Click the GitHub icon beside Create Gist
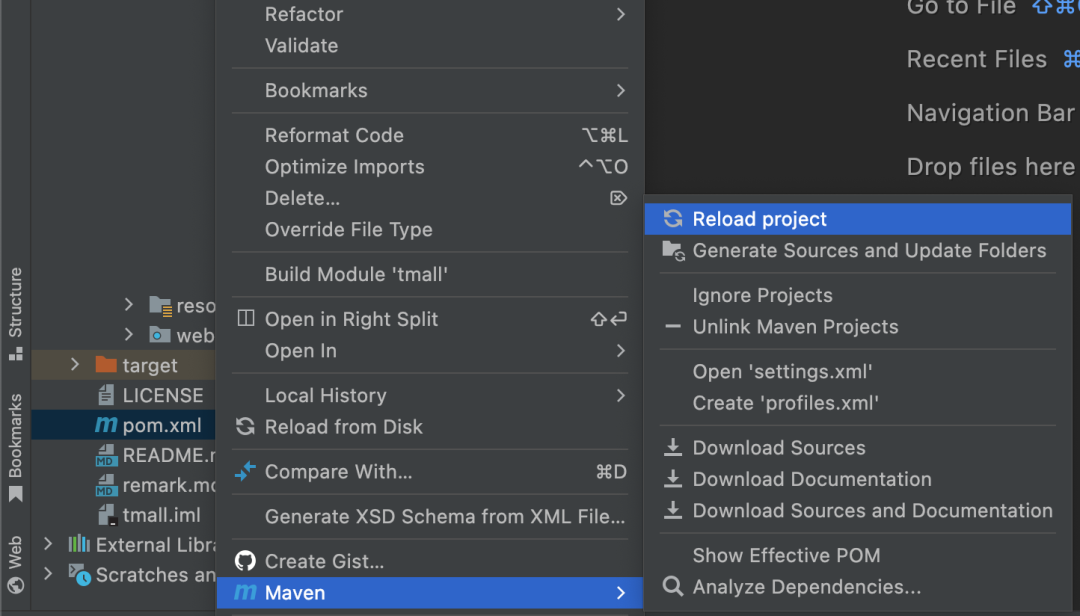 point(245,561)
